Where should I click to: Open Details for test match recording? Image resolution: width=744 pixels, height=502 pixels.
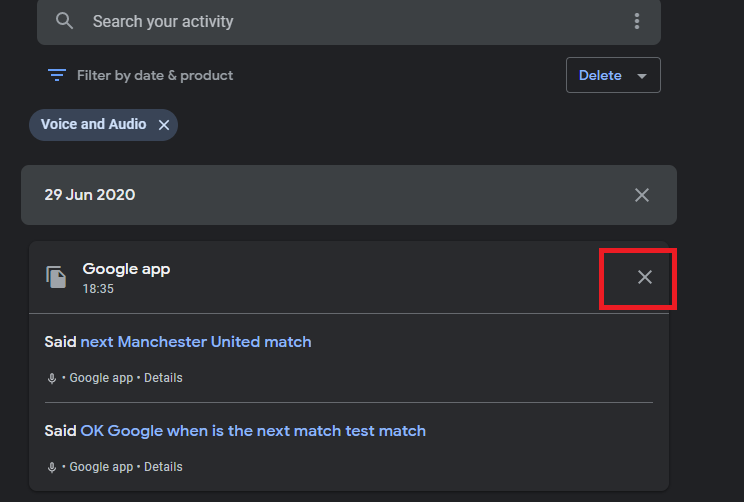pos(163,467)
